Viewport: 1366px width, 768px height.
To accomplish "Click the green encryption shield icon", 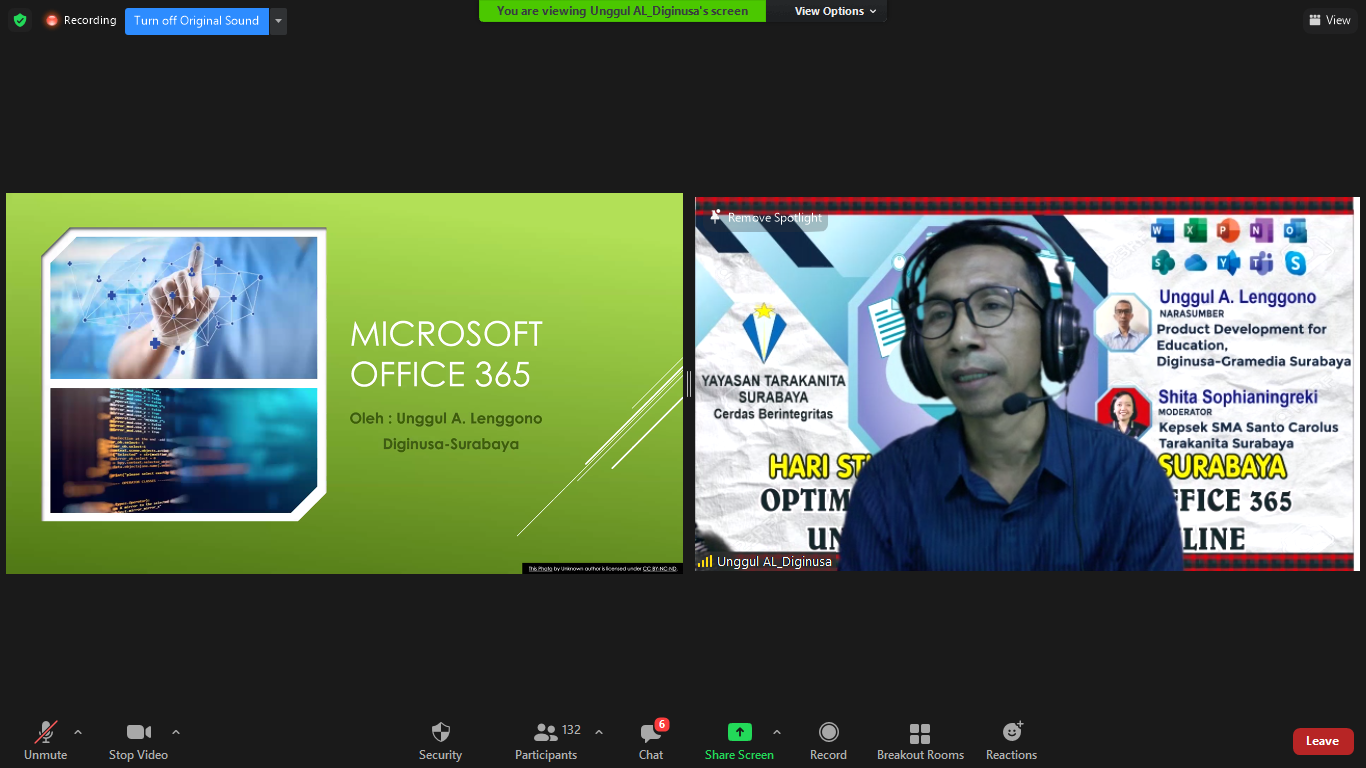I will click(x=19, y=20).
